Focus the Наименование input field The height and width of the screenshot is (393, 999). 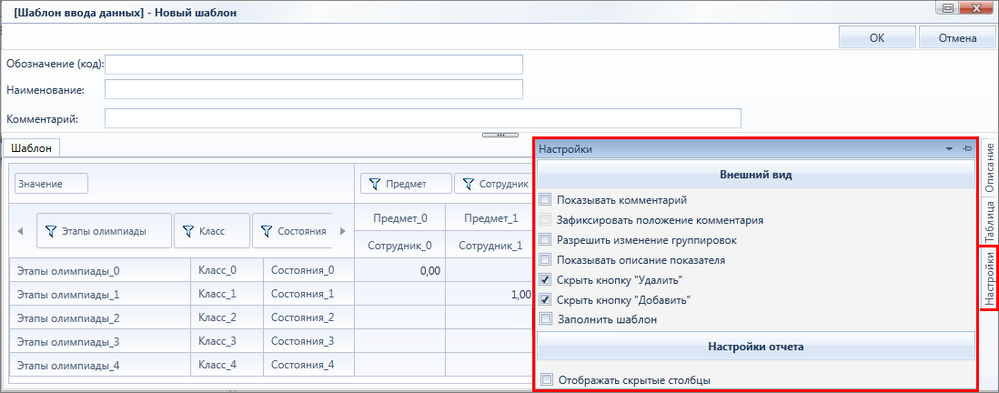coord(314,89)
